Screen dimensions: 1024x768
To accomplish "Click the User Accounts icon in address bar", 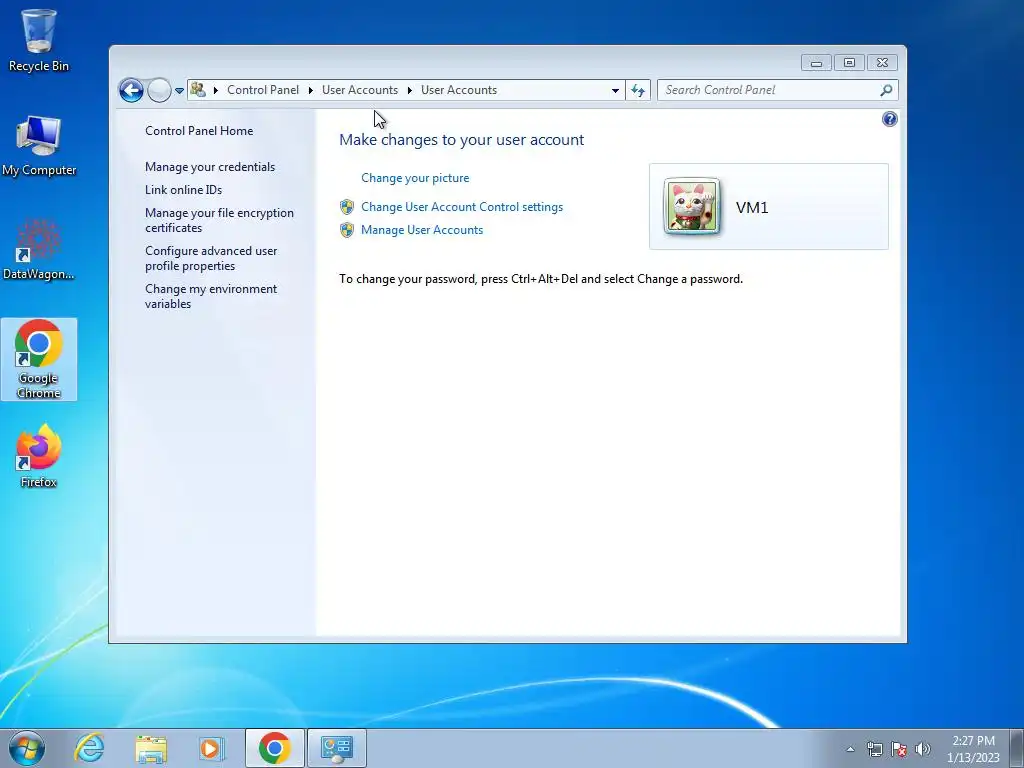I will pyautogui.click(x=198, y=89).
